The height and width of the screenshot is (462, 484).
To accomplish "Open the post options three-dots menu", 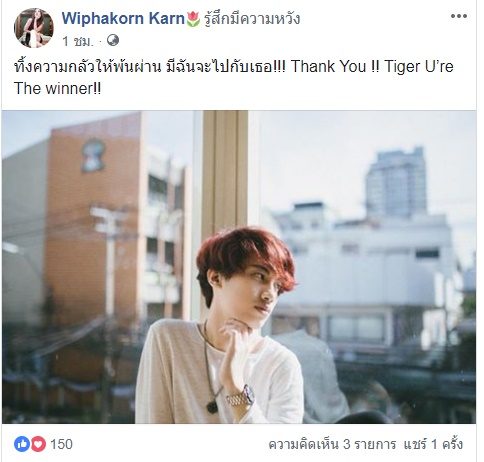I will (458, 16).
